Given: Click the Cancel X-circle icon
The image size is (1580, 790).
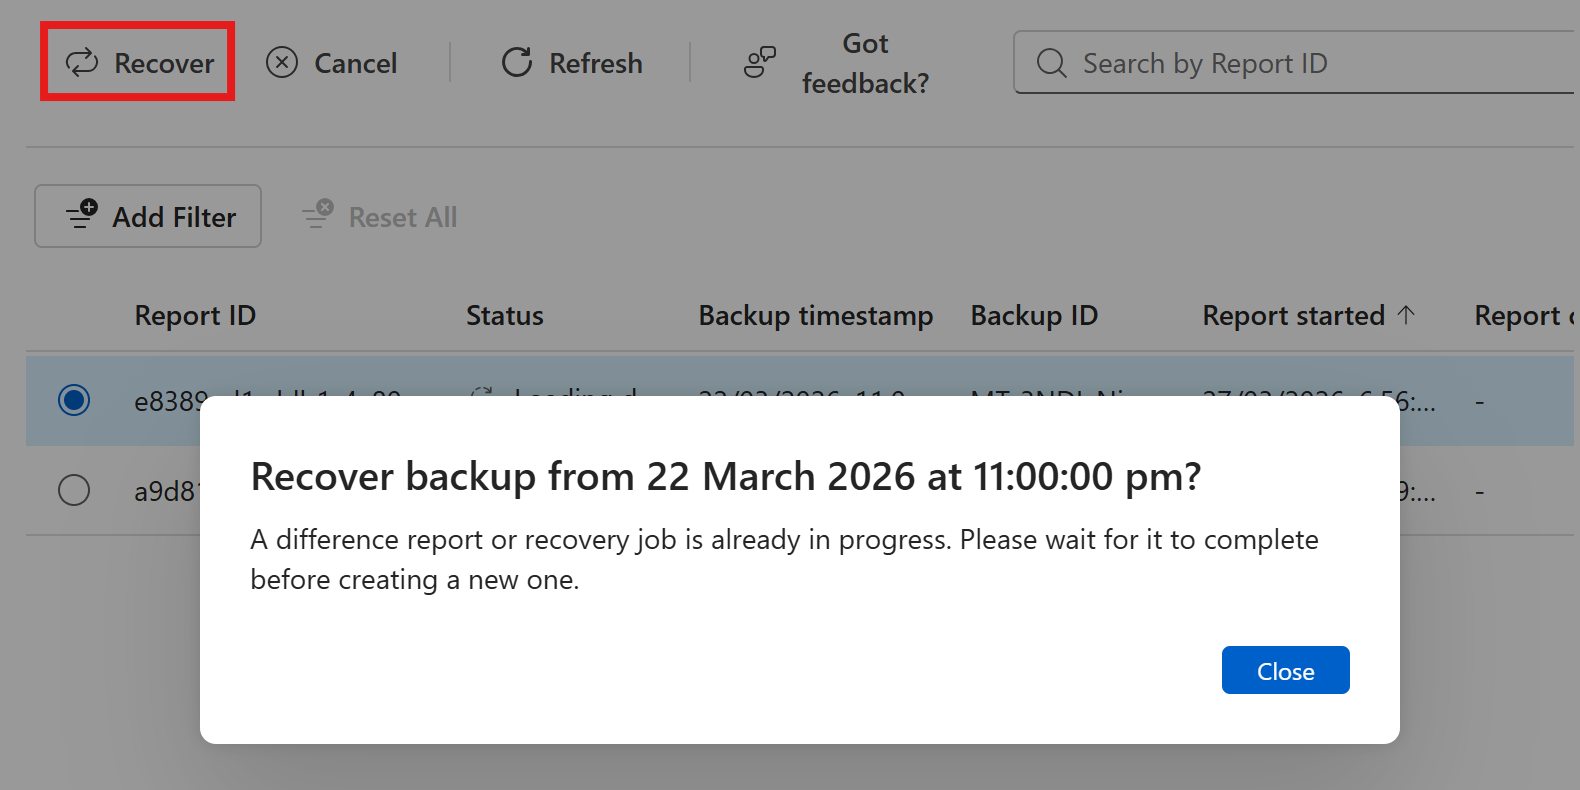Looking at the screenshot, I should click(282, 62).
